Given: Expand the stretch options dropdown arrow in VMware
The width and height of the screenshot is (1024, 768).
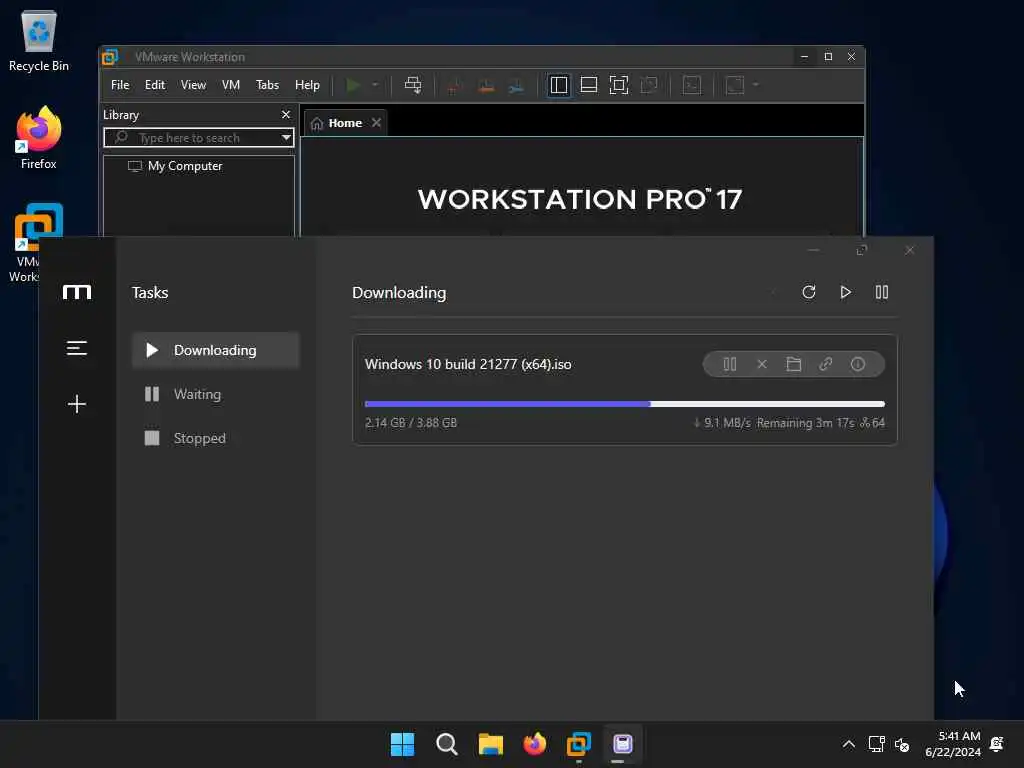Looking at the screenshot, I should pyautogui.click(x=756, y=85).
